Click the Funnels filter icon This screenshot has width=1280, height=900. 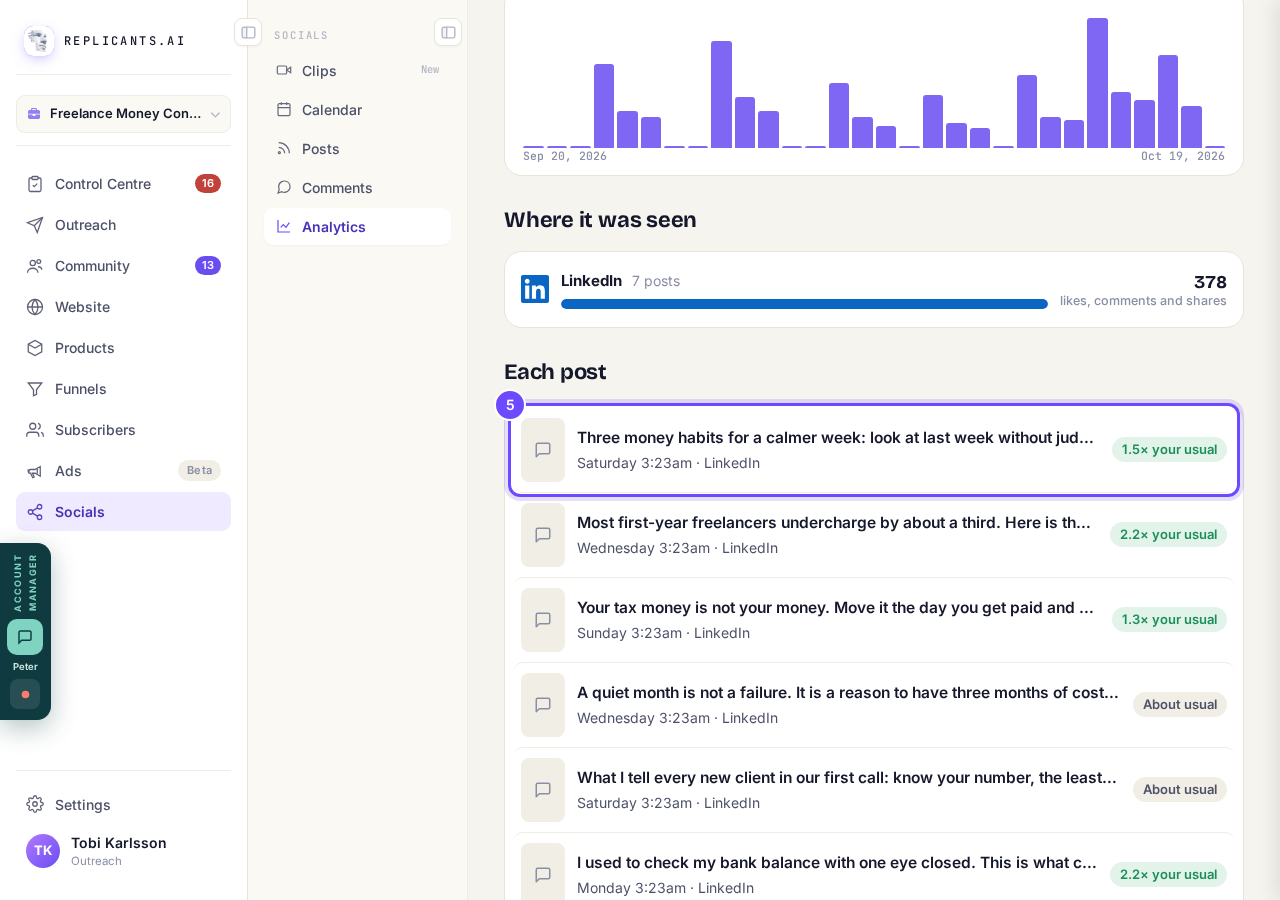[35, 389]
